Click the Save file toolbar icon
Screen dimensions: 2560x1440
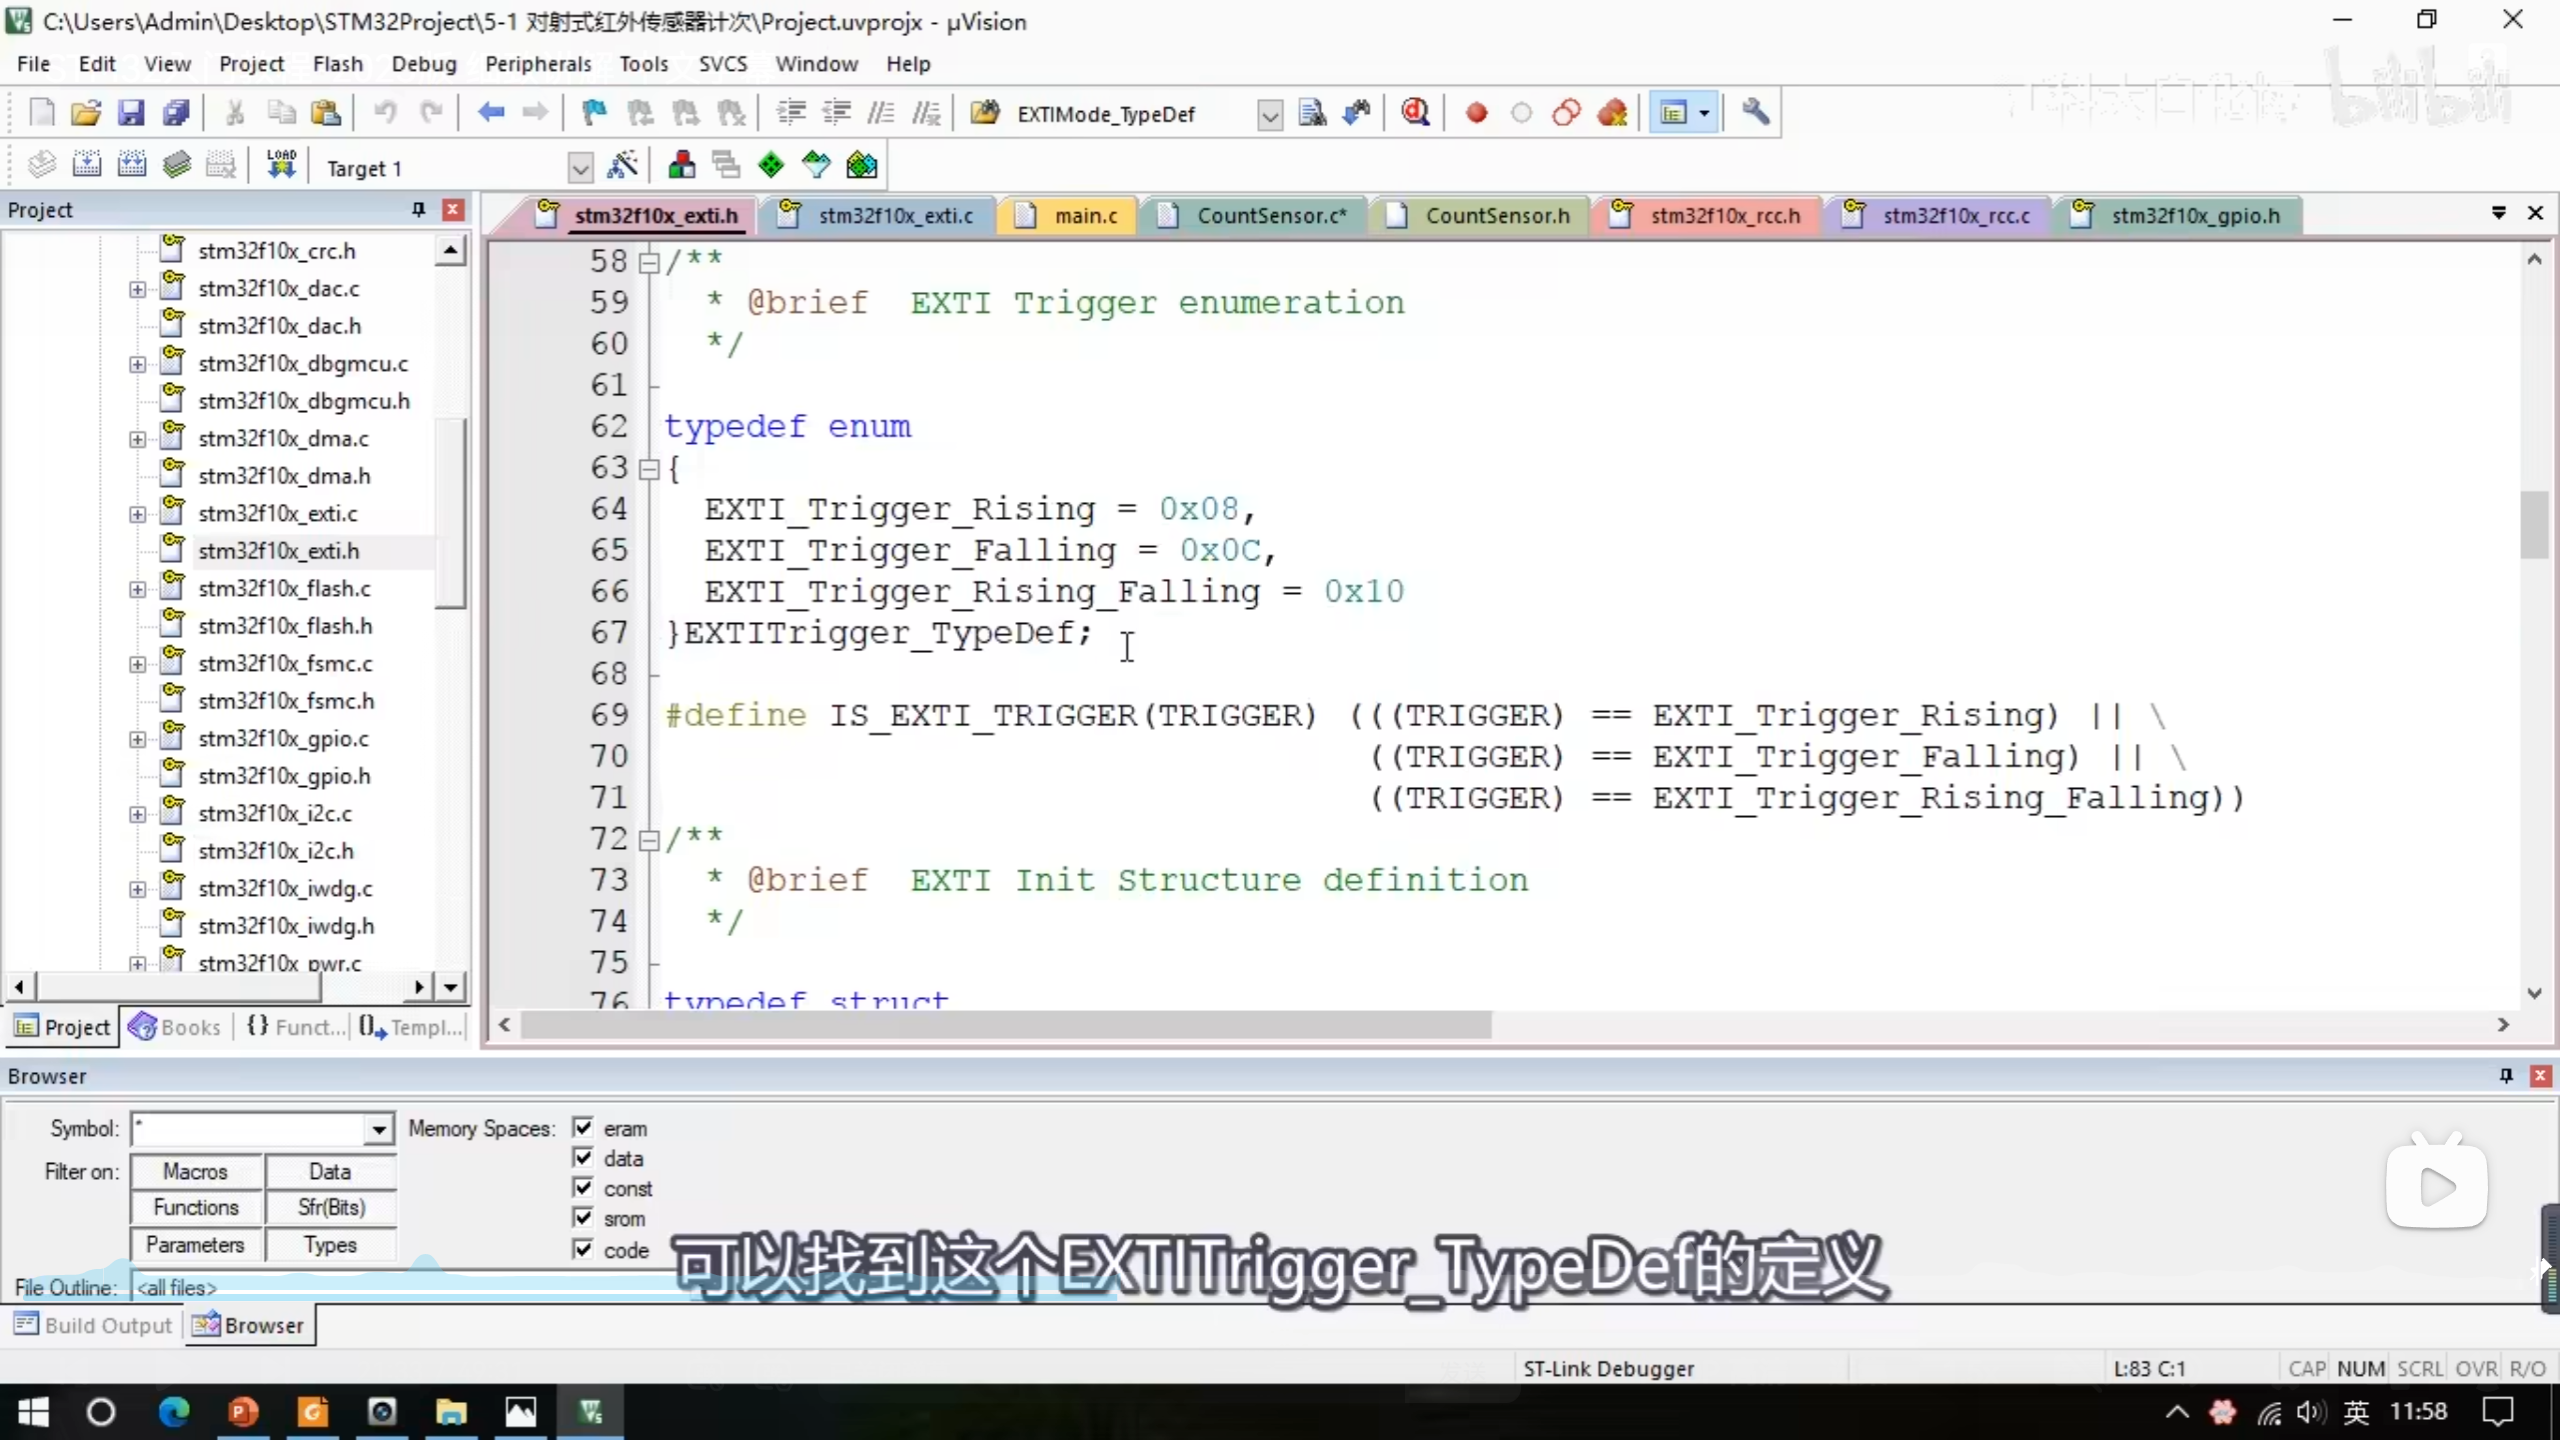(131, 113)
